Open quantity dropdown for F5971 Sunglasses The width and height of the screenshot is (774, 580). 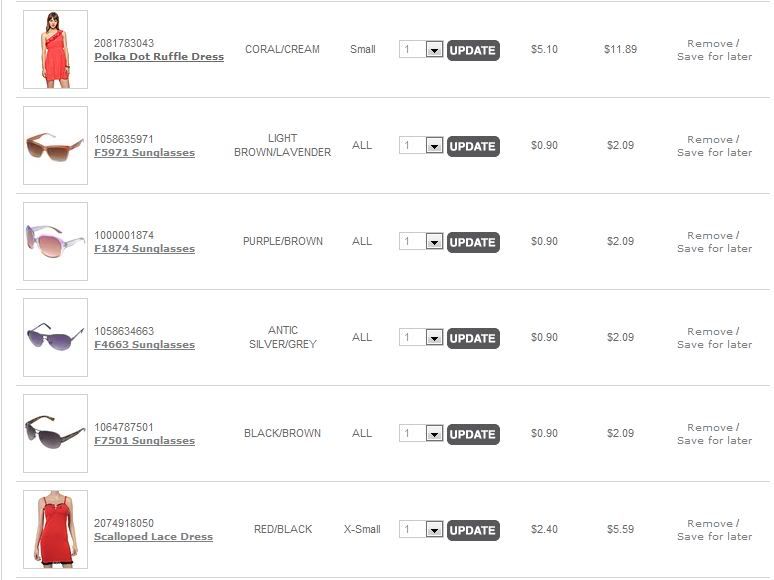pos(434,146)
